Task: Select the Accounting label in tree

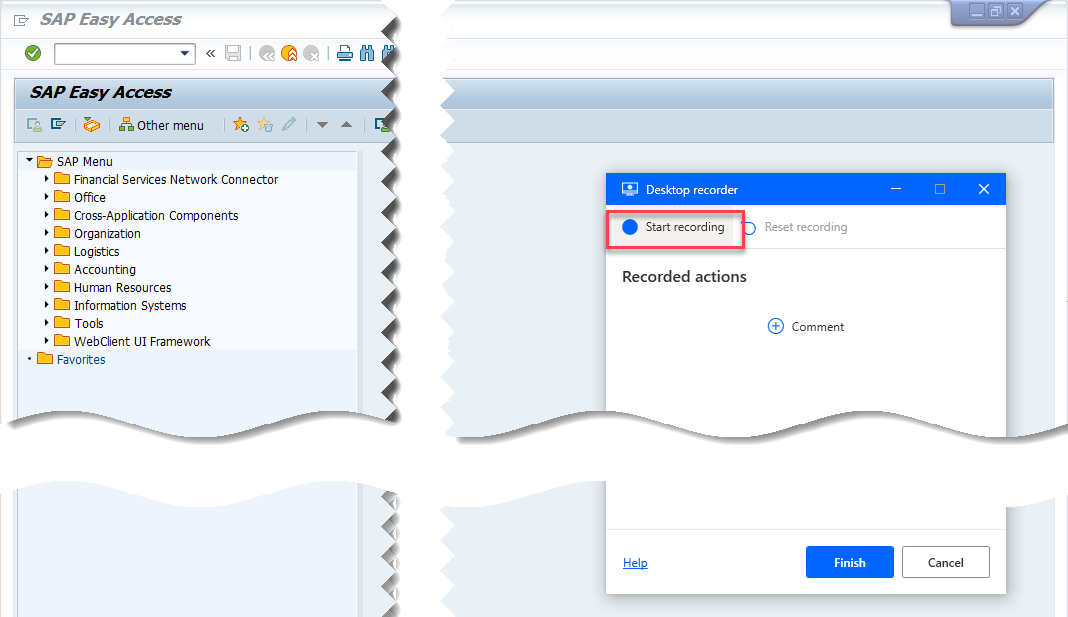Action: click(x=105, y=270)
